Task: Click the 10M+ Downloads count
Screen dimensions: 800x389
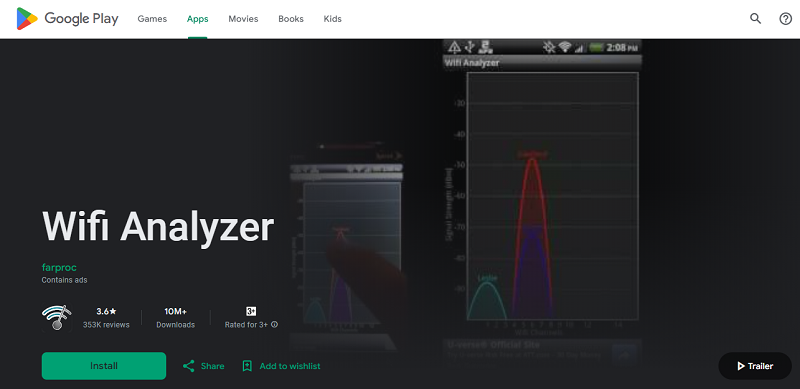Action: click(176, 318)
